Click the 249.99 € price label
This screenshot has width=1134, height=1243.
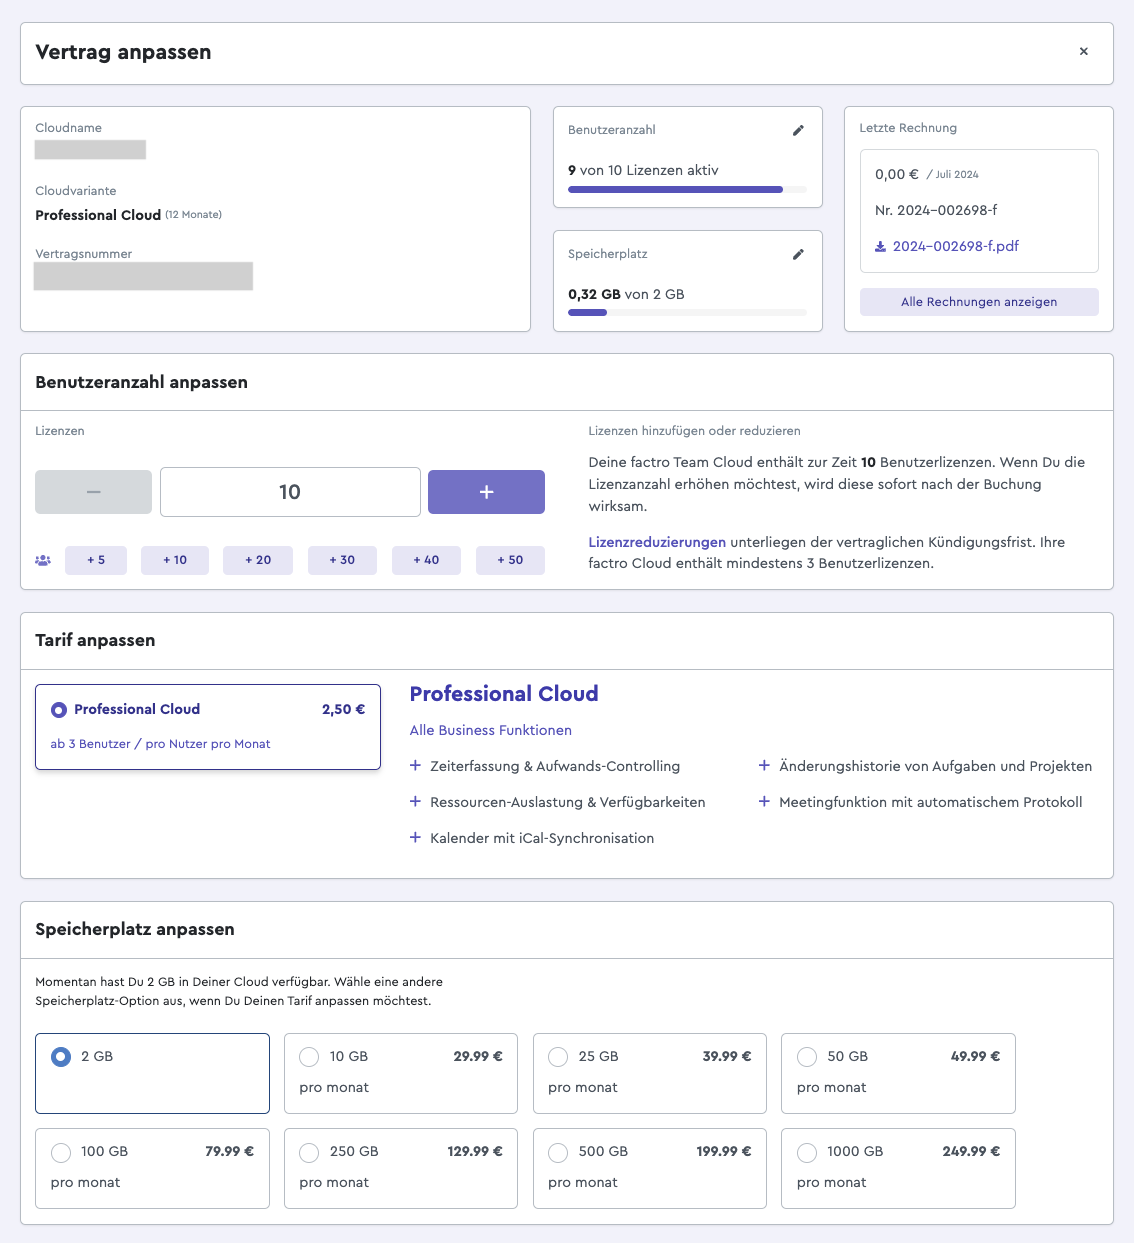click(971, 1151)
